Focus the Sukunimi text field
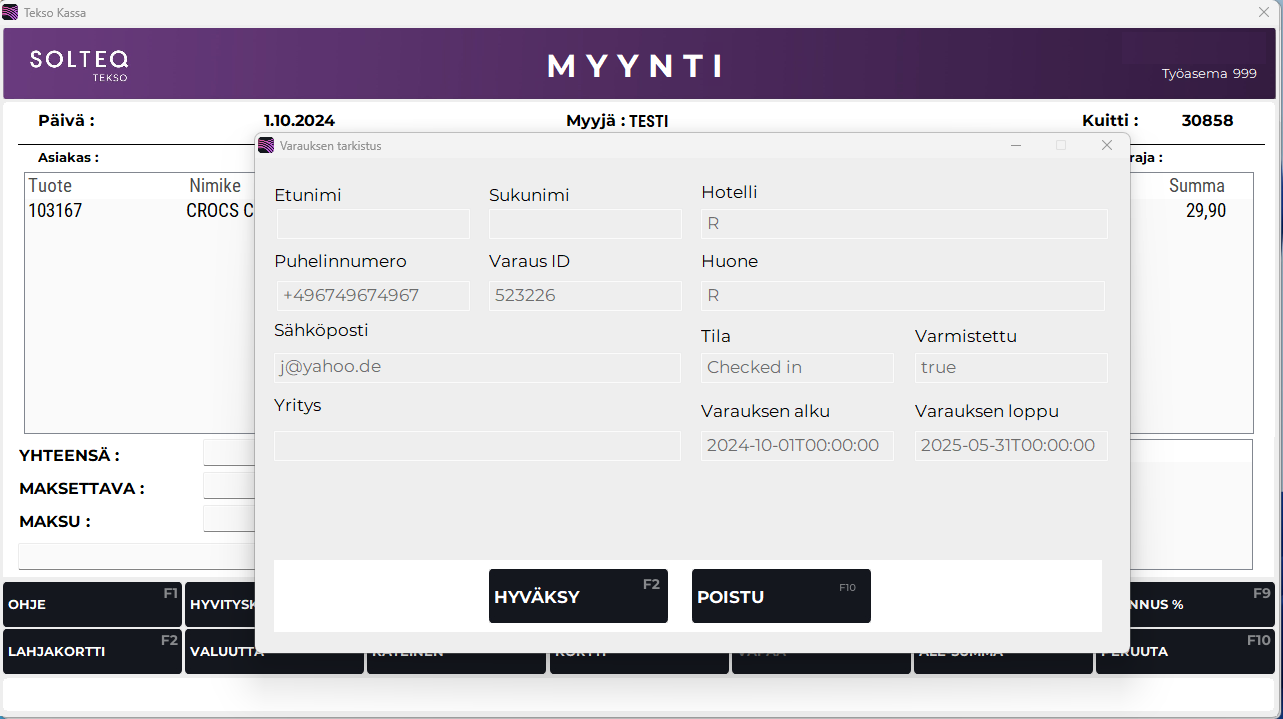The height and width of the screenshot is (719, 1283). tap(585, 224)
